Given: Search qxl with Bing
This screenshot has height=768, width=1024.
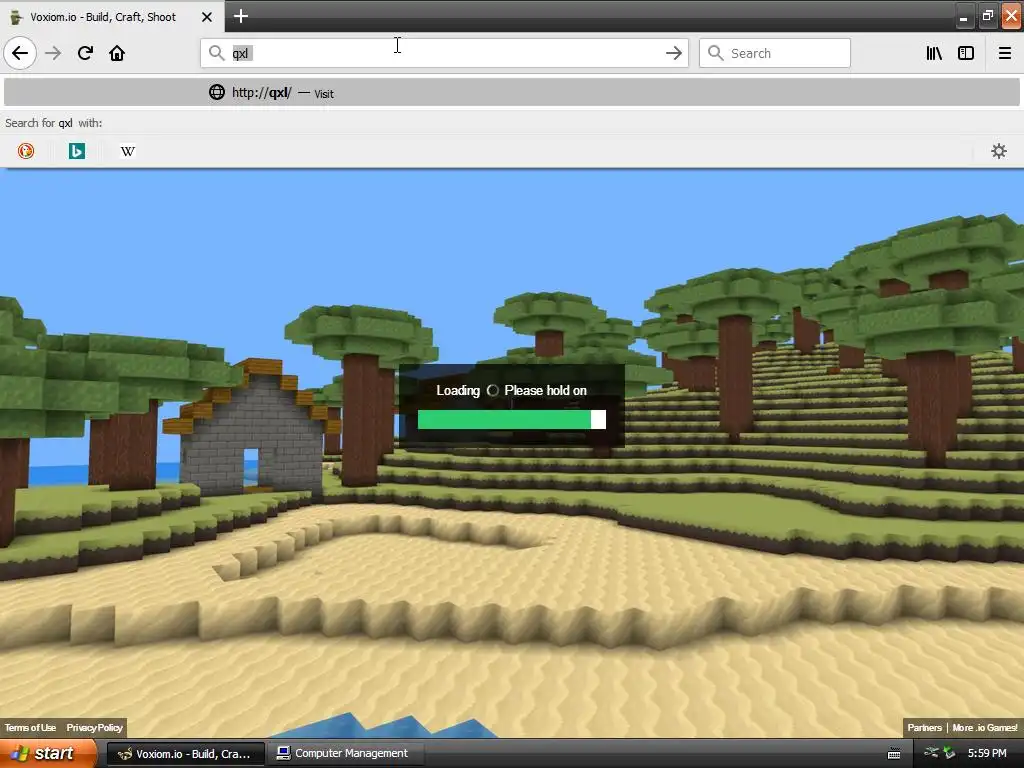Looking at the screenshot, I should click(x=76, y=151).
